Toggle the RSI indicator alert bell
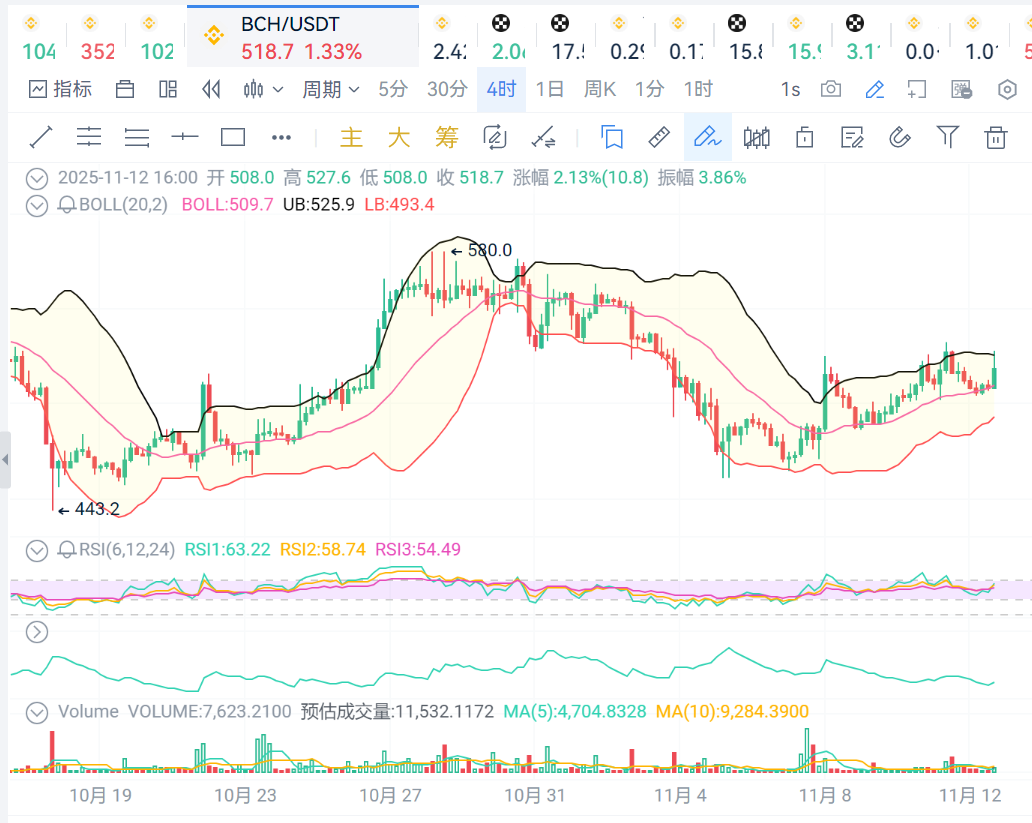This screenshot has height=823, width=1032. (67, 549)
